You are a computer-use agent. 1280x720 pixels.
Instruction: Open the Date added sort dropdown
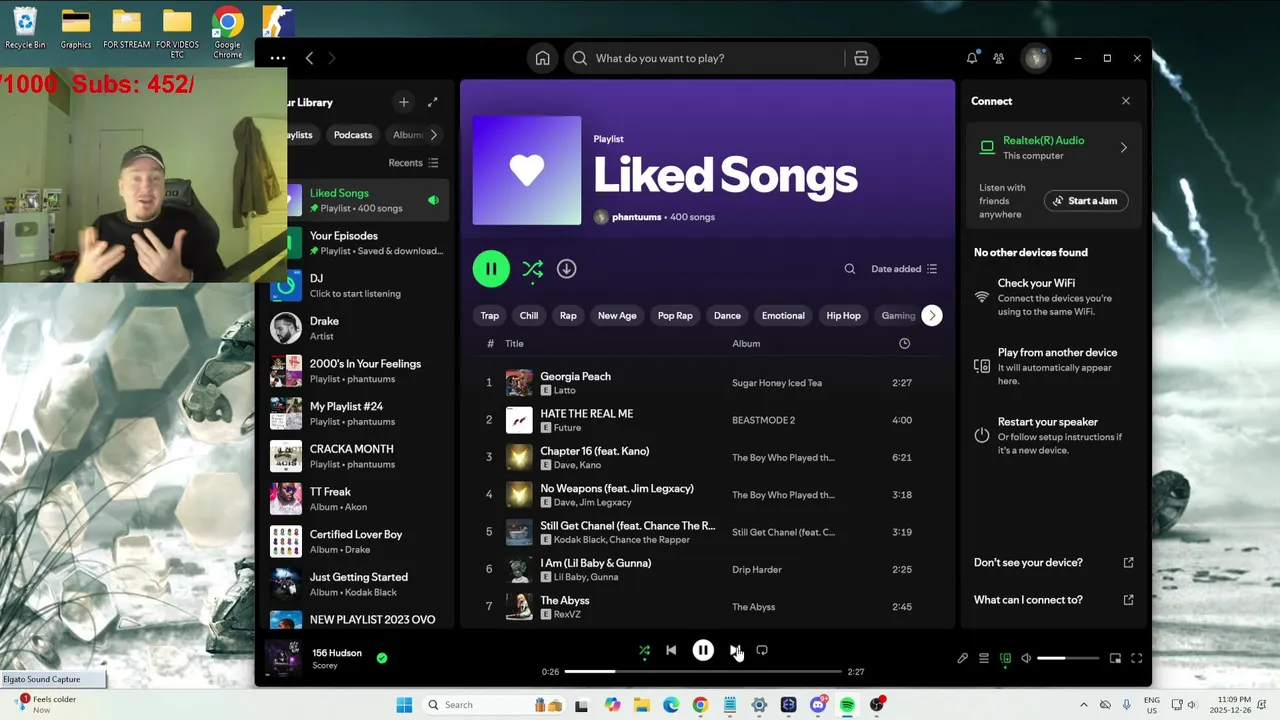pyautogui.click(x=904, y=269)
